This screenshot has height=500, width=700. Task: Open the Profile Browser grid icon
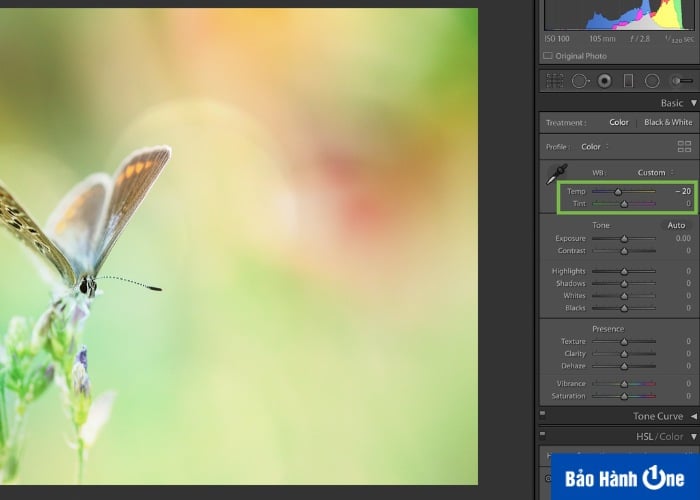click(684, 146)
